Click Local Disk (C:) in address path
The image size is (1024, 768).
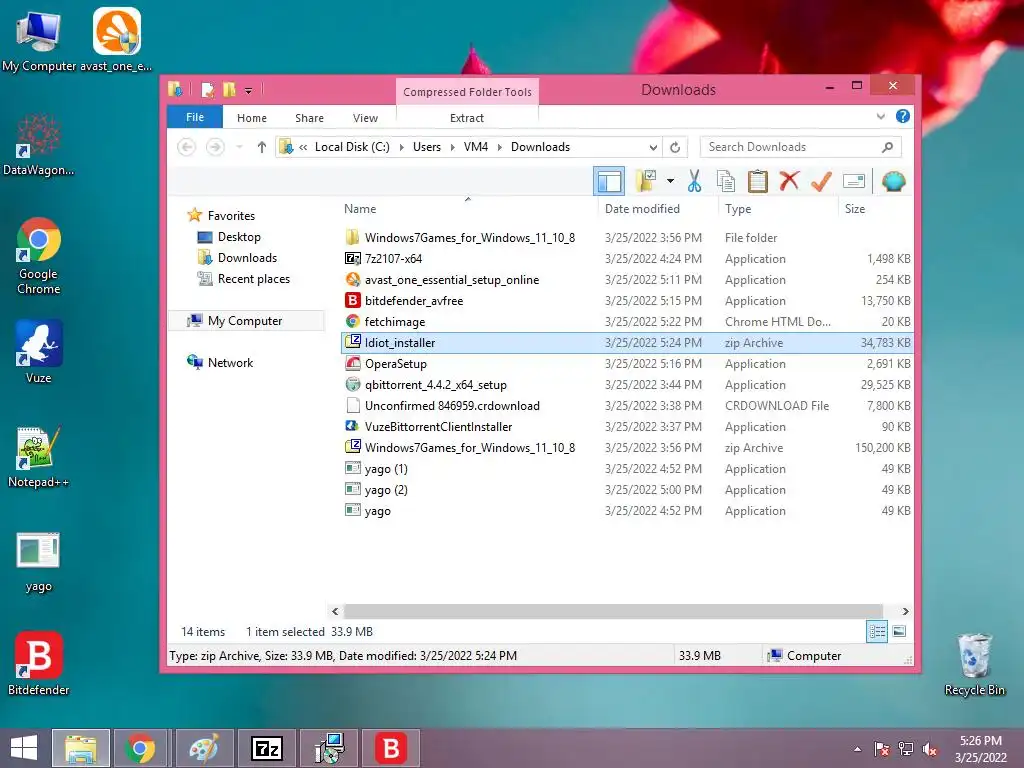[352, 147]
